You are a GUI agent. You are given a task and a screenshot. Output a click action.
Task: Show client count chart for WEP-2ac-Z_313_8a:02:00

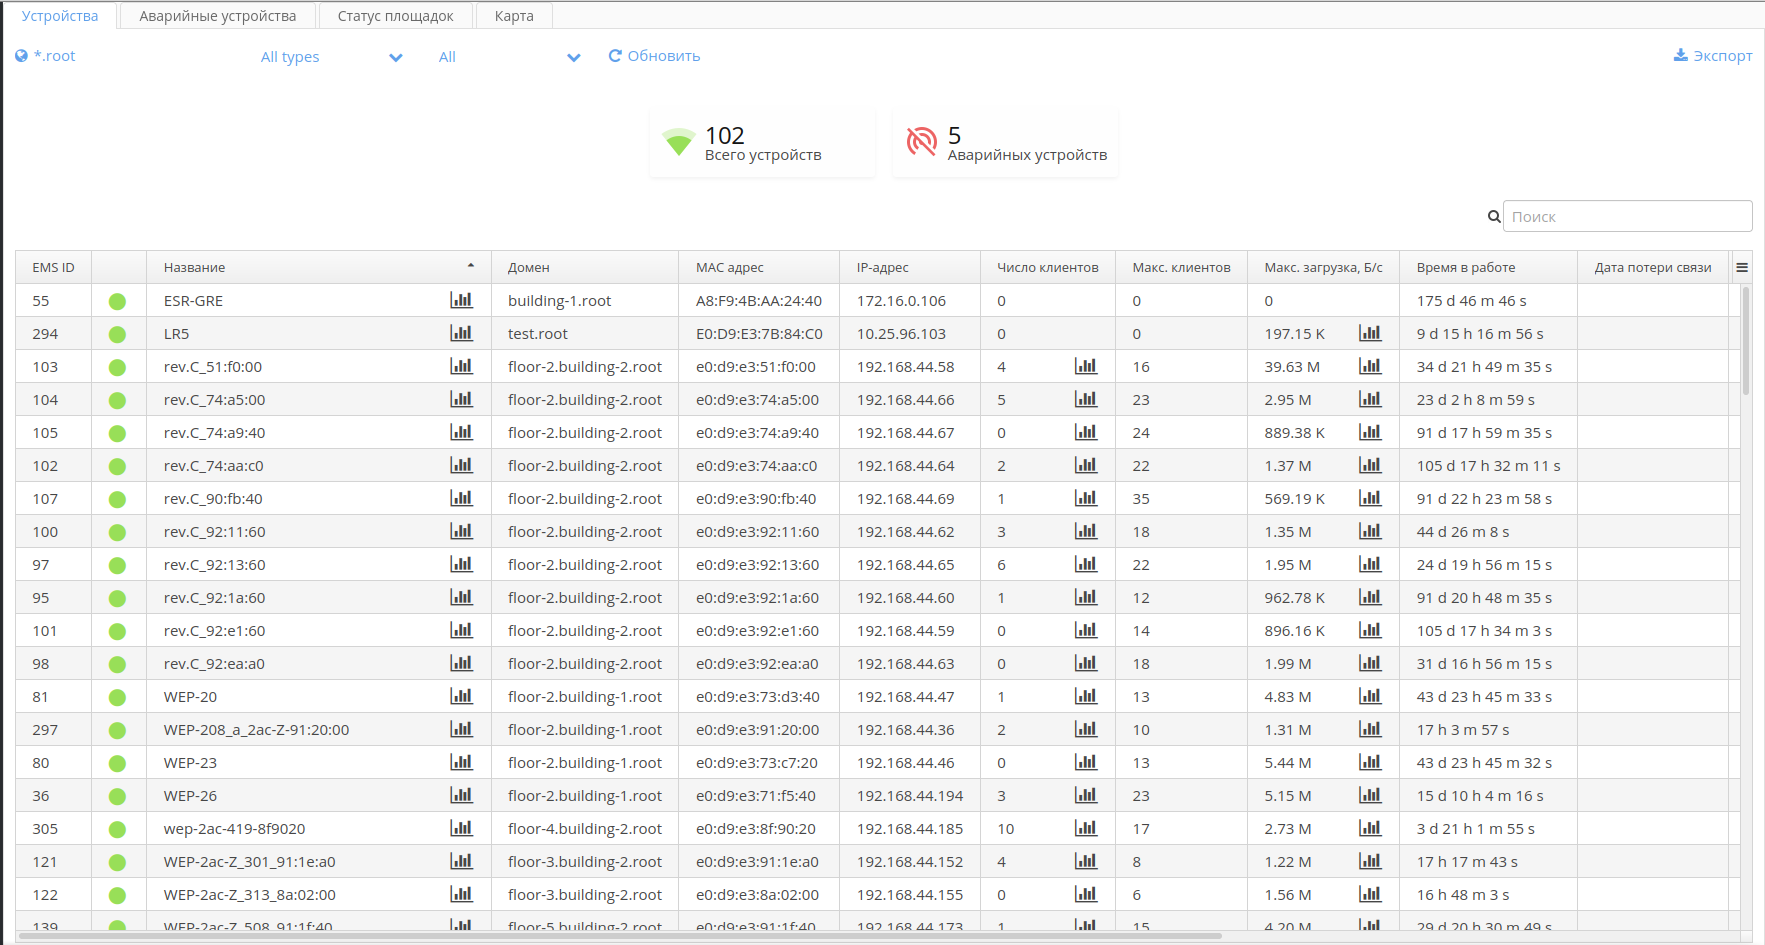[1086, 894]
